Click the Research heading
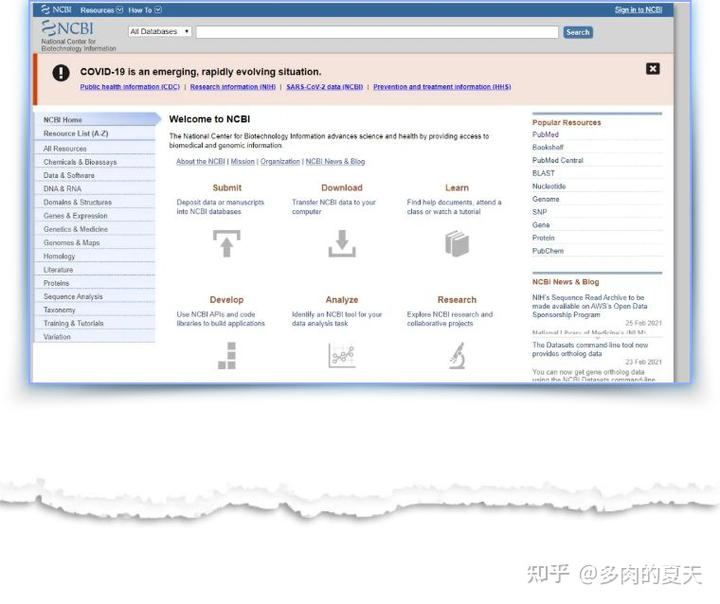The width and height of the screenshot is (720, 604). click(457, 300)
